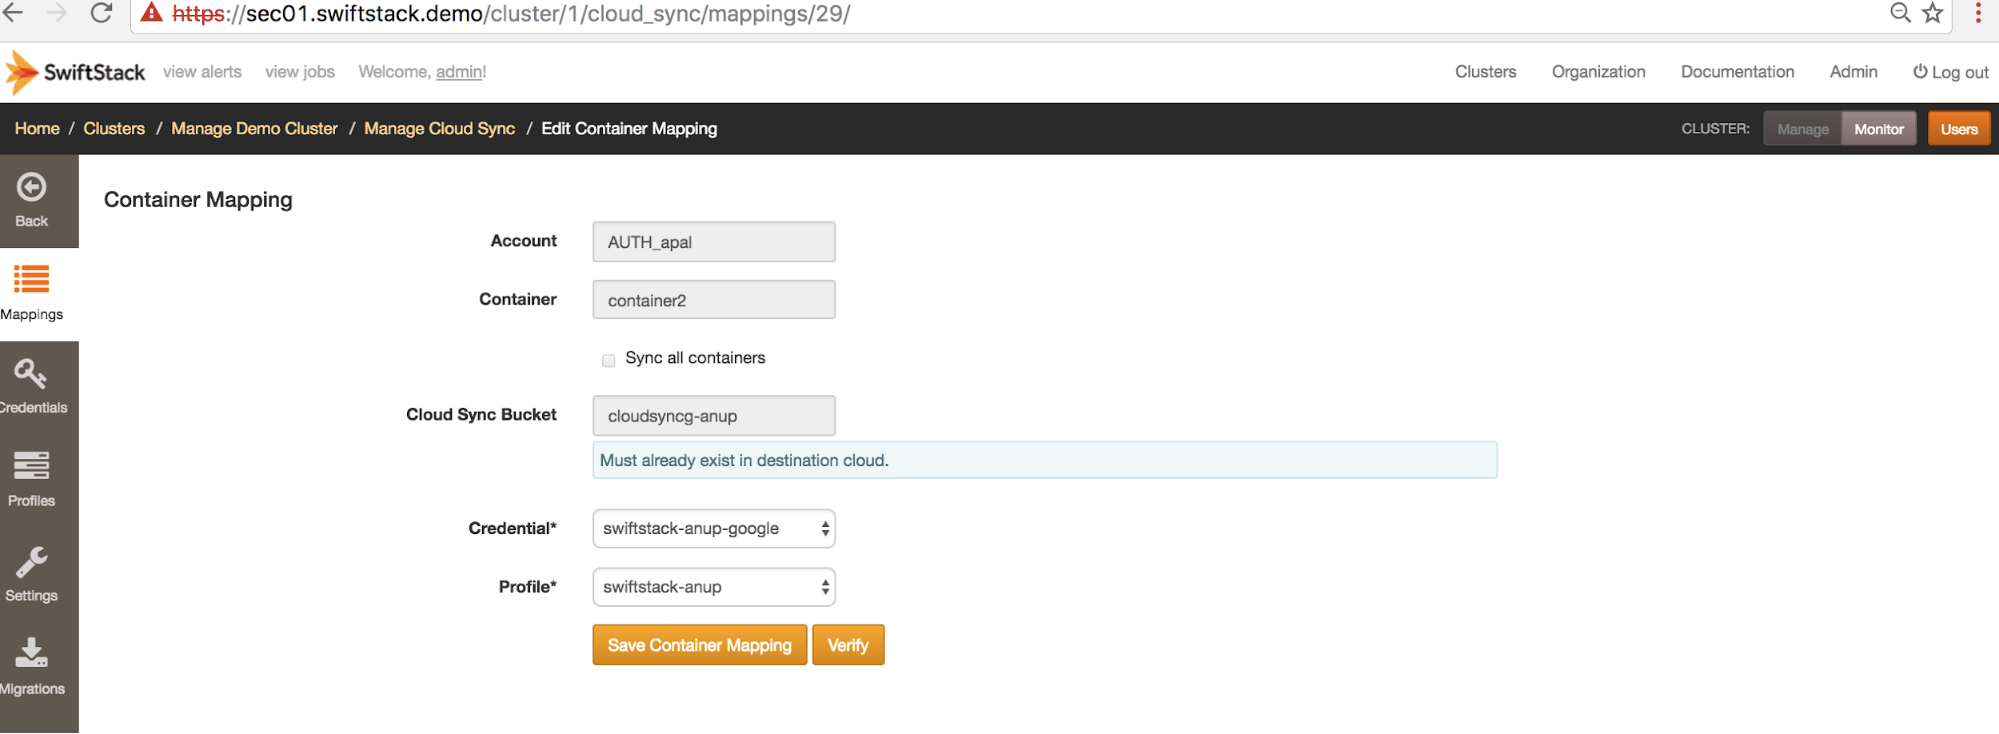
Task: Open the Profiles icon in sidebar
Action: (x=31, y=466)
